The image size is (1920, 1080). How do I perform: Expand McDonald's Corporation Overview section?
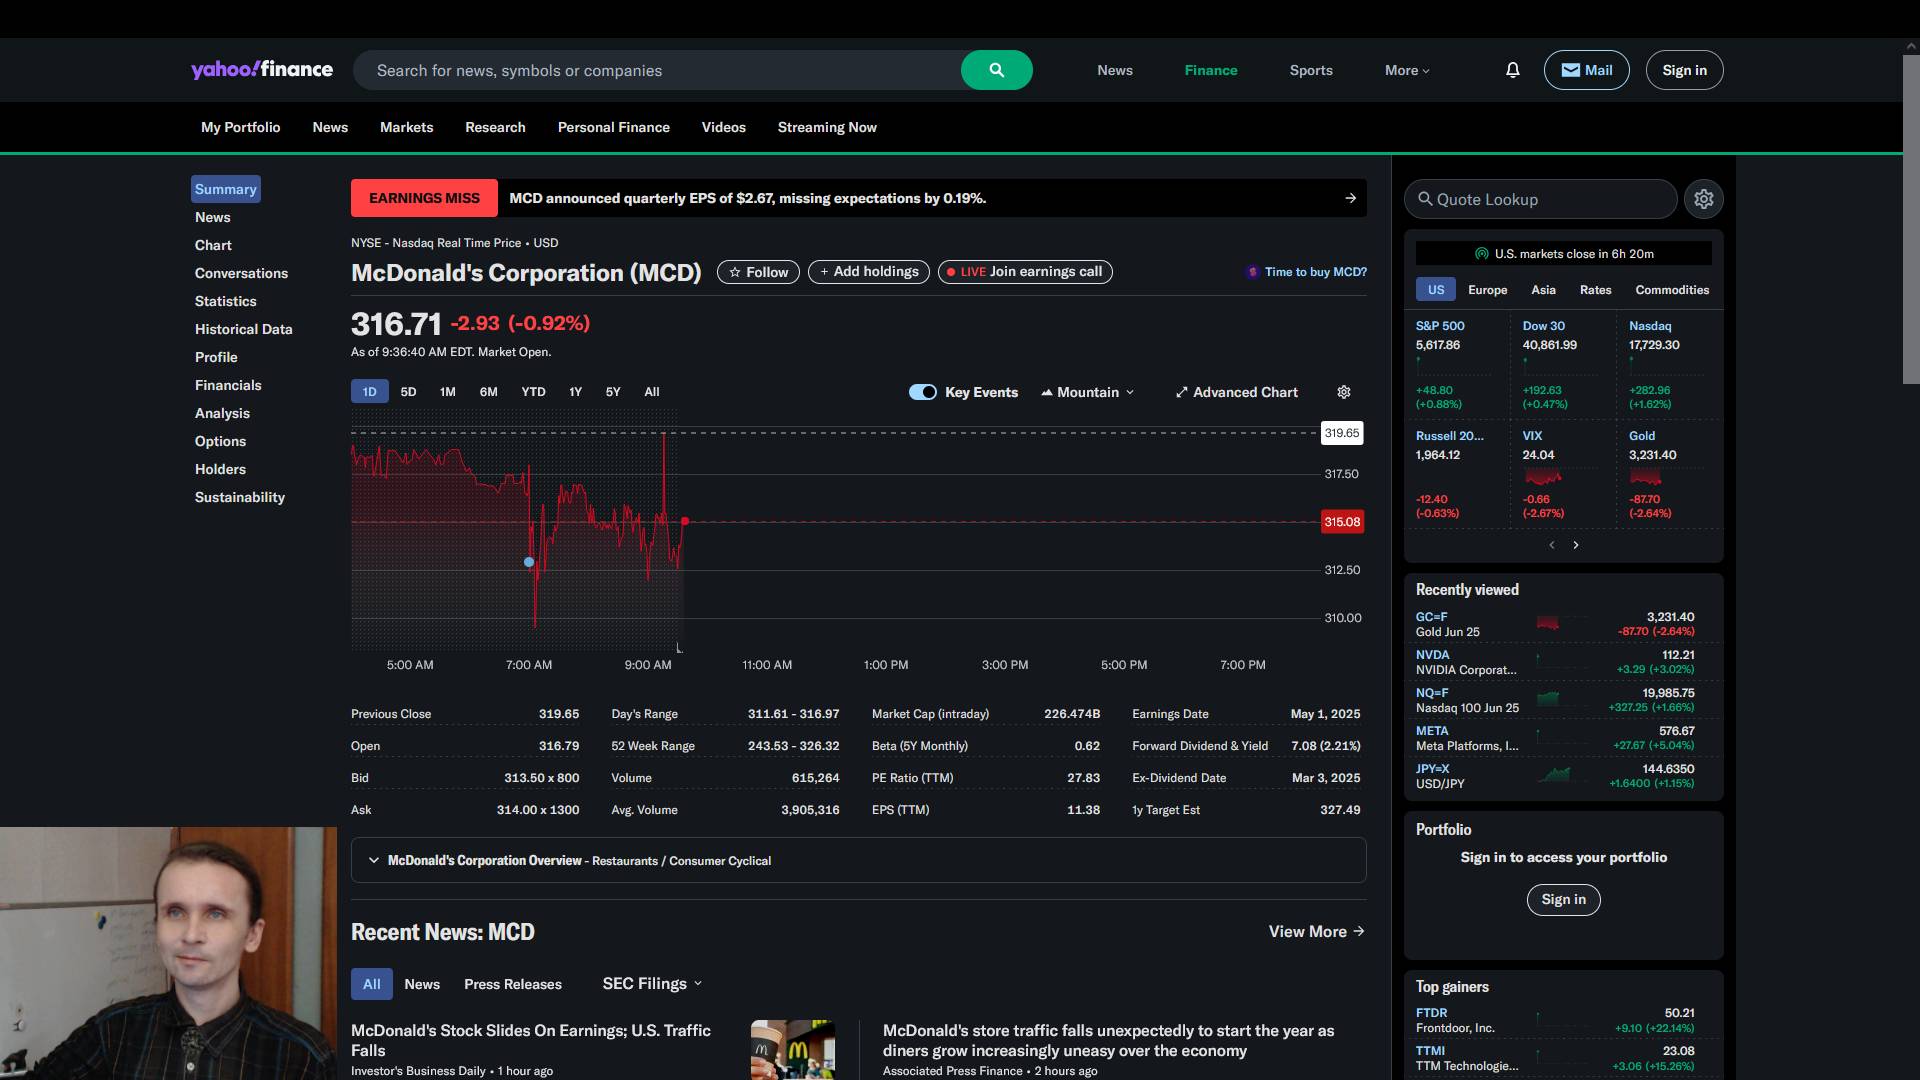pyautogui.click(x=374, y=860)
